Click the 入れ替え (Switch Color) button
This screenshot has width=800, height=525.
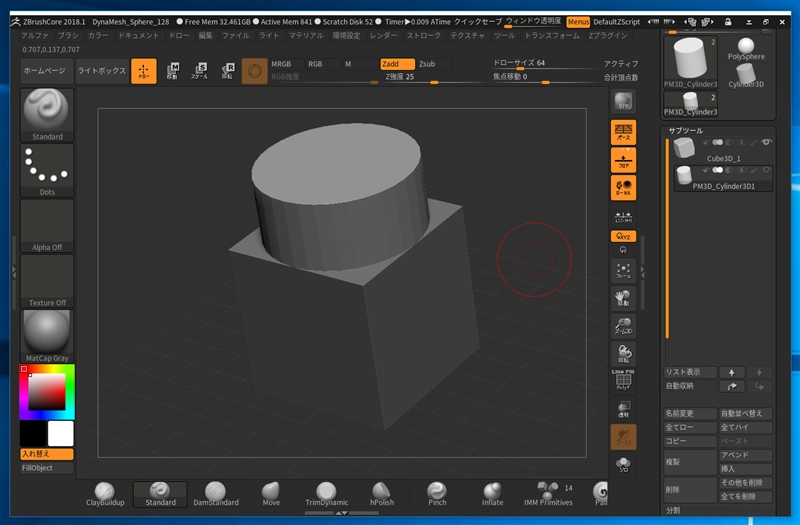47,454
